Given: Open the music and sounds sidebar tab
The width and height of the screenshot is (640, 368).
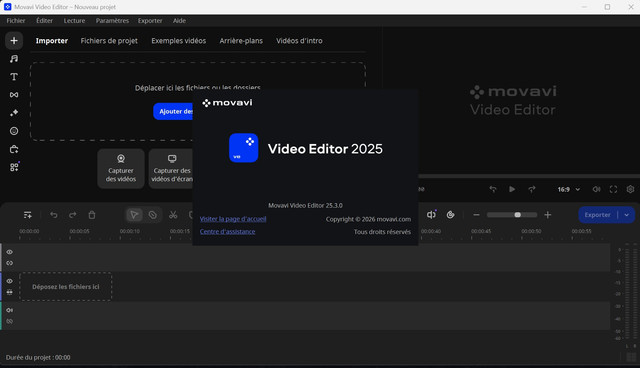Looking at the screenshot, I should [x=14, y=59].
